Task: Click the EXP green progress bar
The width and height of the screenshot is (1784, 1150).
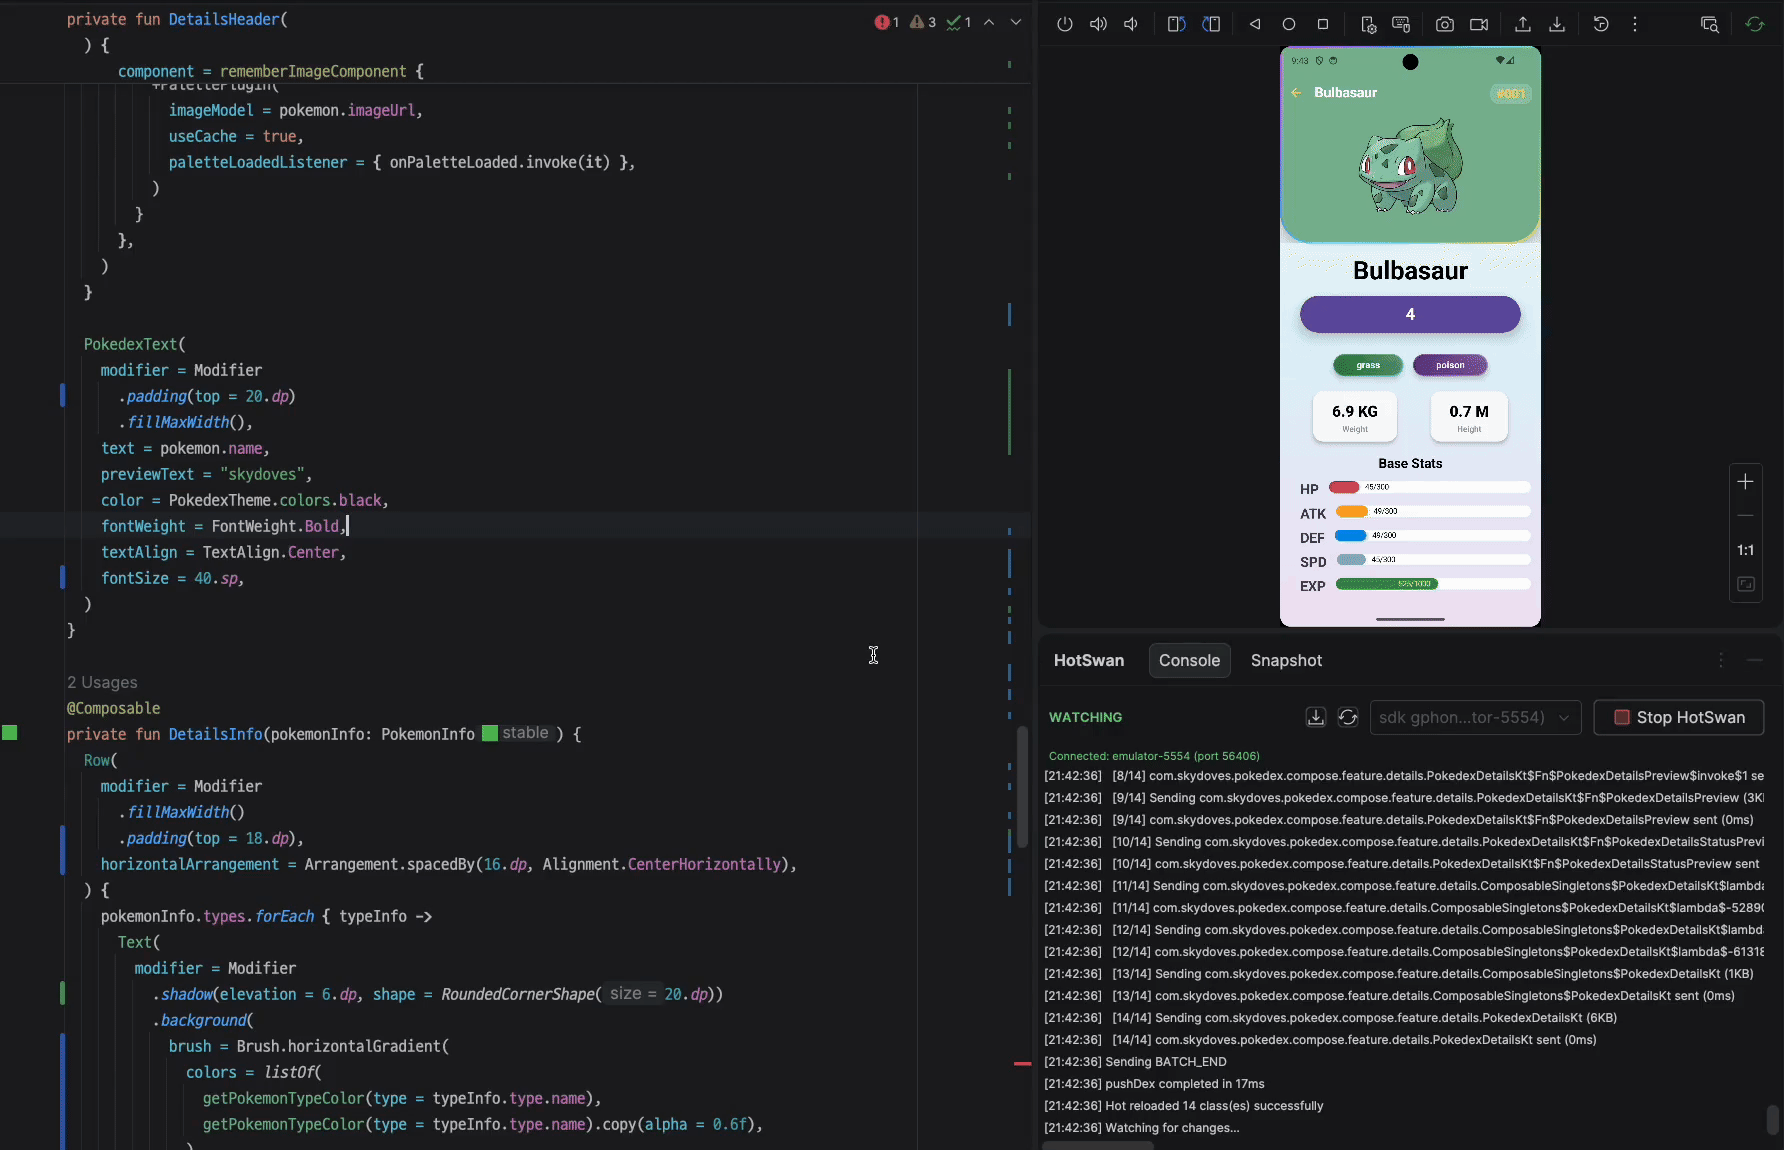Action: (1387, 584)
